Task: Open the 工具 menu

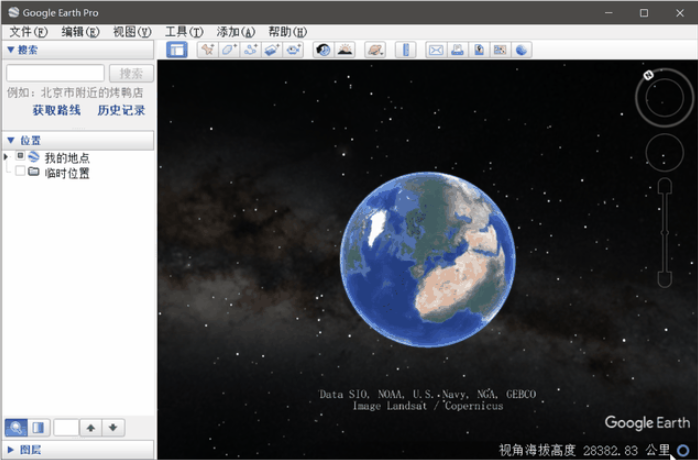Action: tap(184, 32)
